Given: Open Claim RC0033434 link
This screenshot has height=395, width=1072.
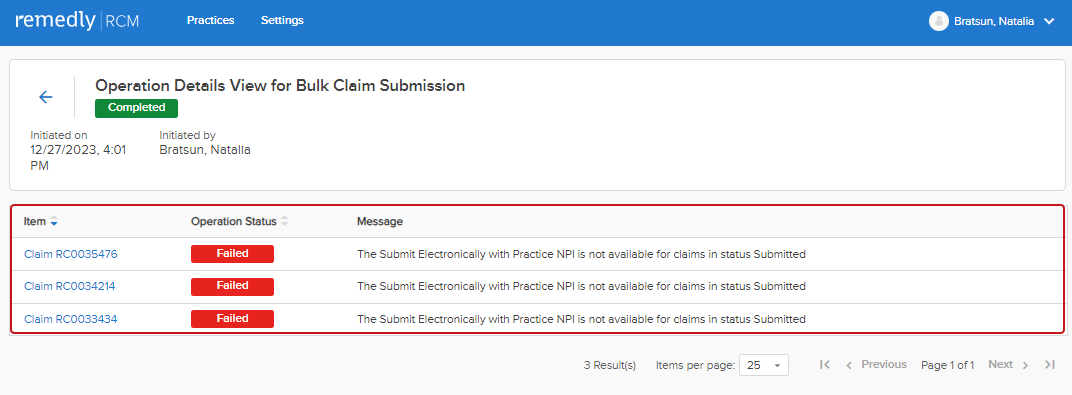Looking at the screenshot, I should (x=71, y=319).
